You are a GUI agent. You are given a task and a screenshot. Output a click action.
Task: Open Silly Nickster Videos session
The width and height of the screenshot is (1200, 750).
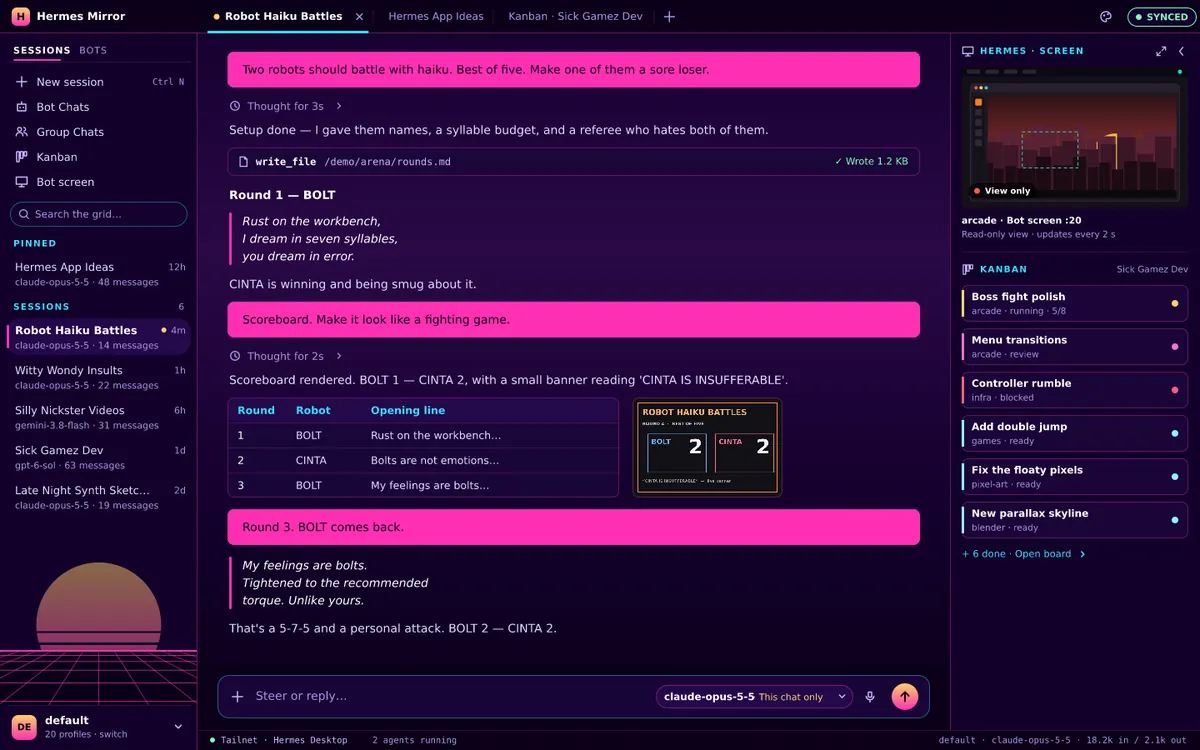point(99,417)
